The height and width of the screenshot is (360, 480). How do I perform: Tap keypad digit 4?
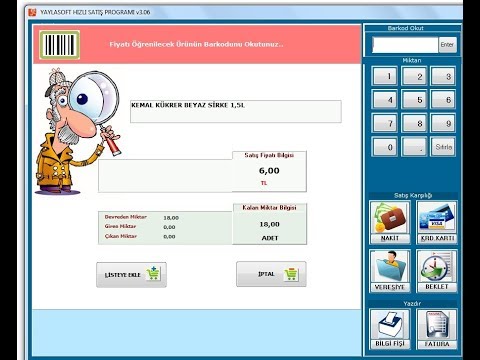click(x=385, y=100)
